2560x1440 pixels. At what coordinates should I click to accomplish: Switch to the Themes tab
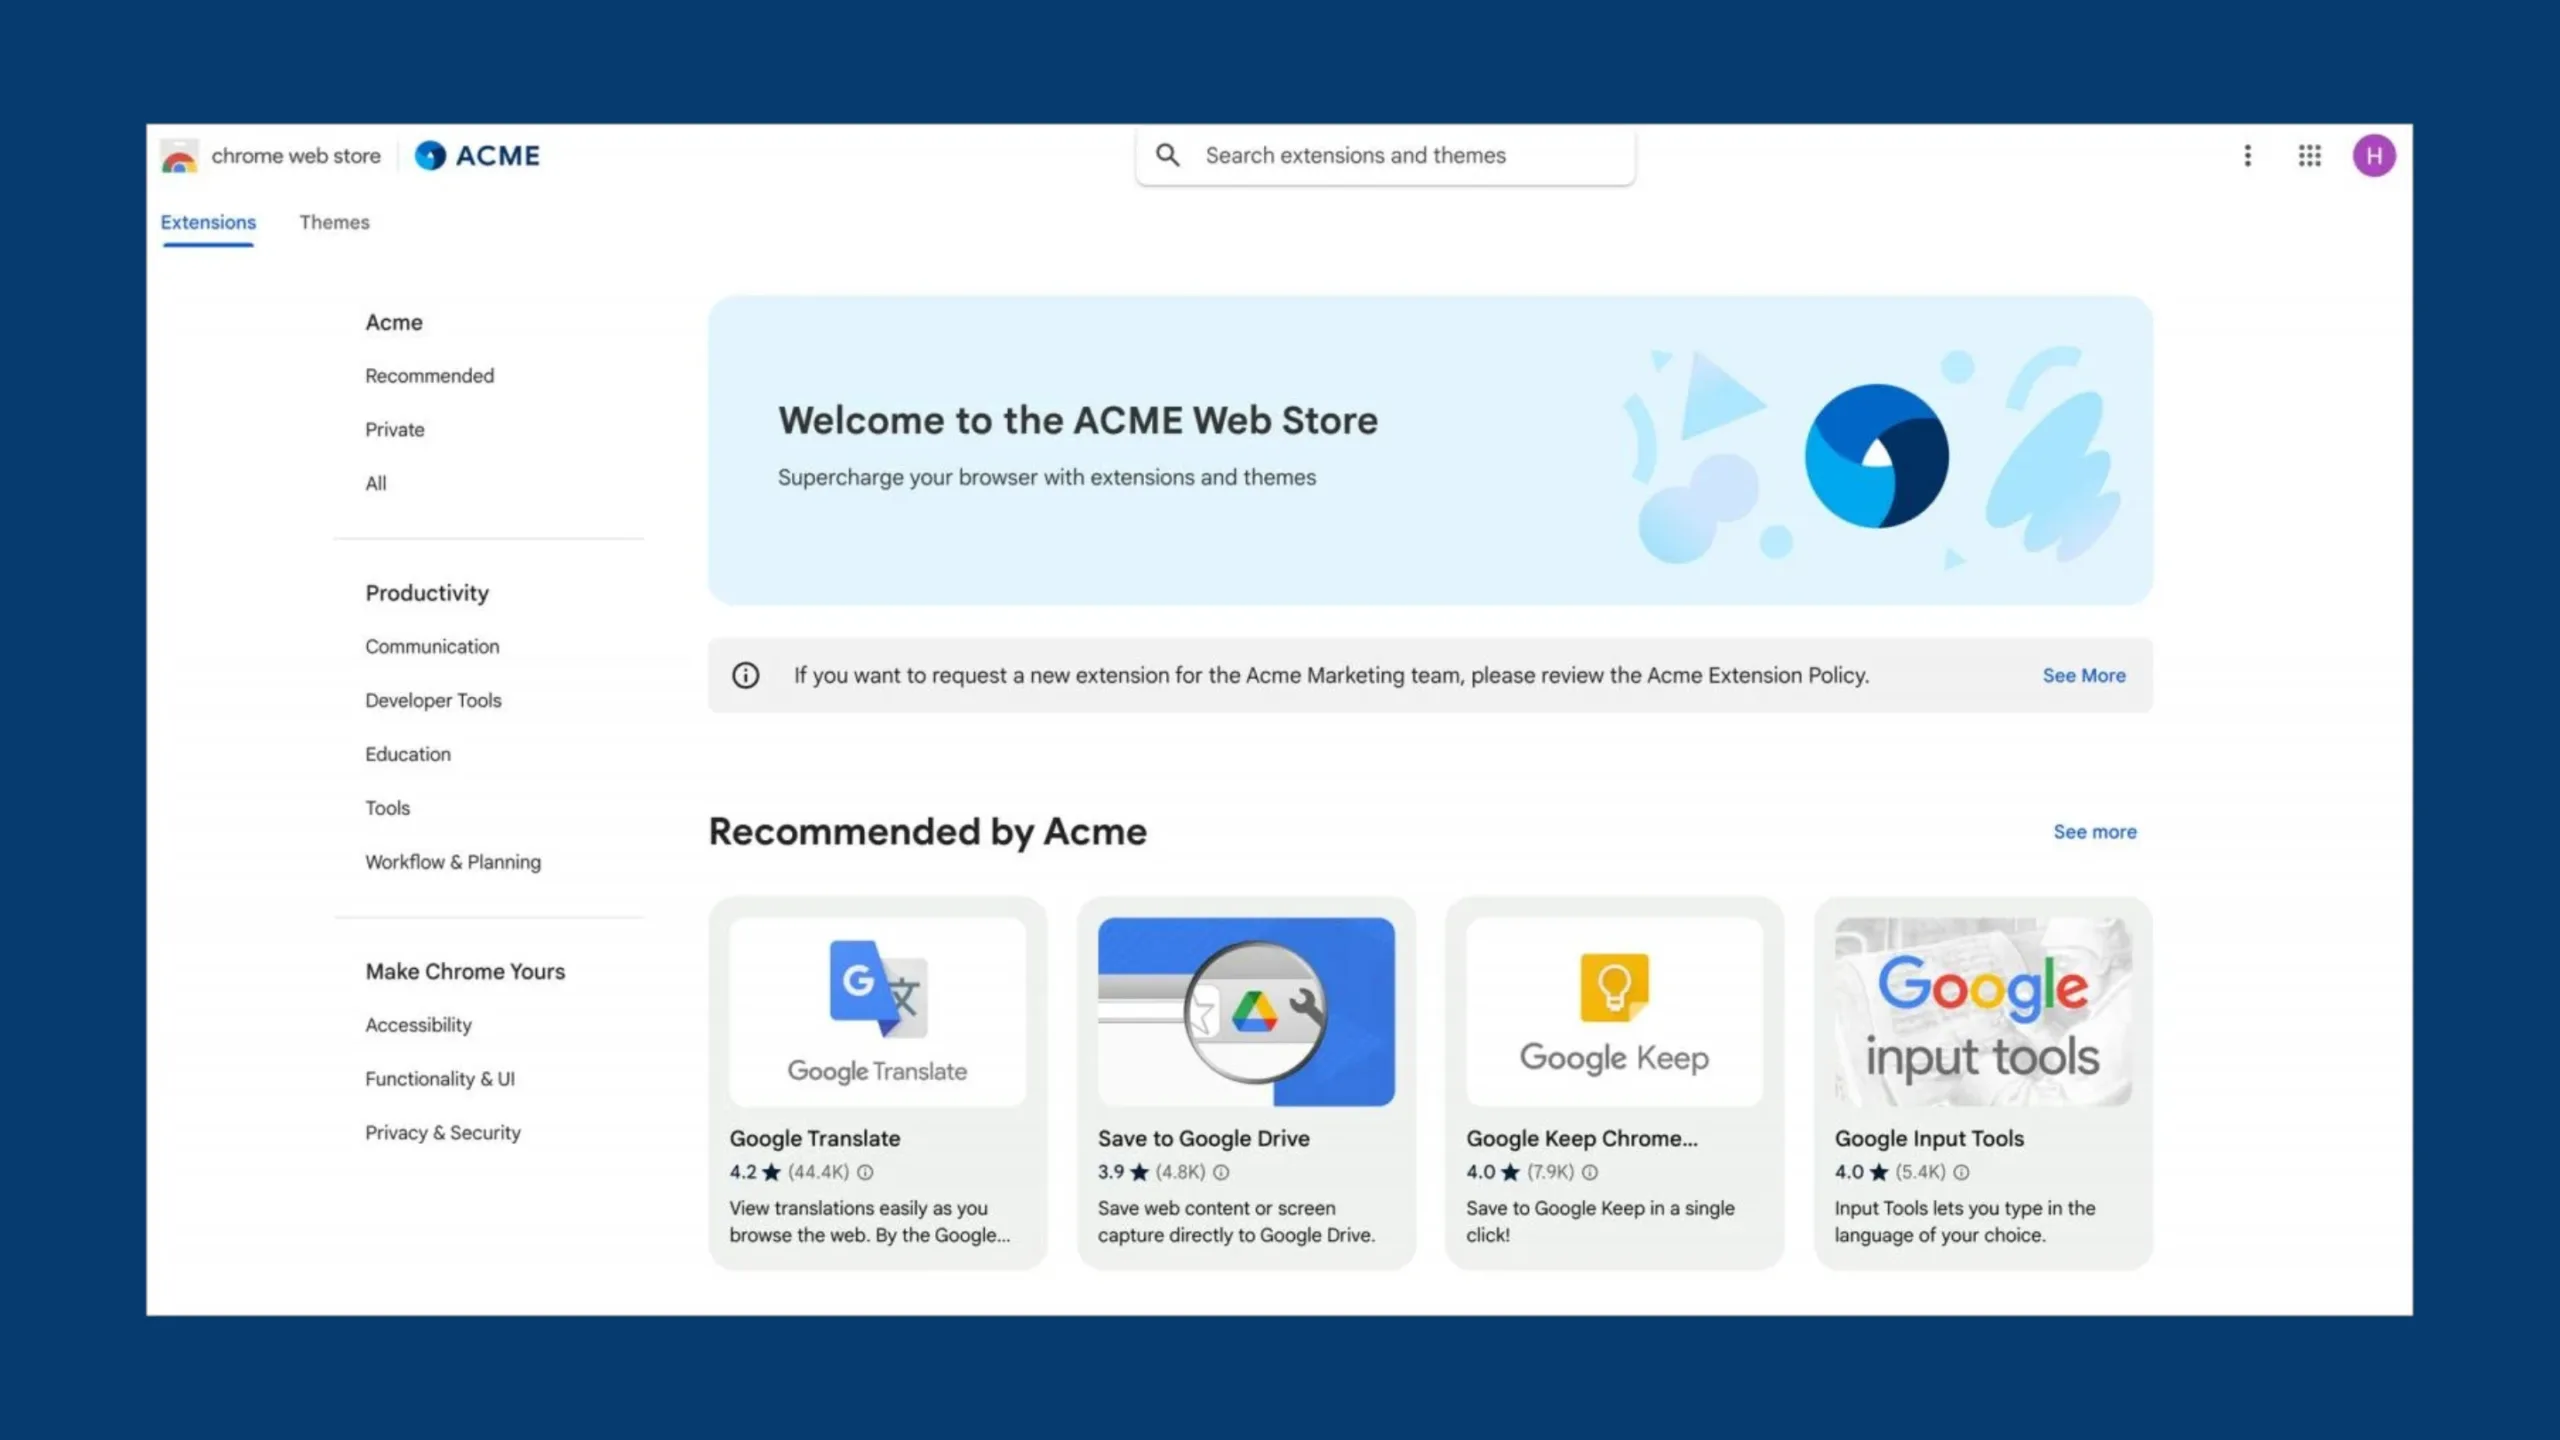pyautogui.click(x=334, y=222)
